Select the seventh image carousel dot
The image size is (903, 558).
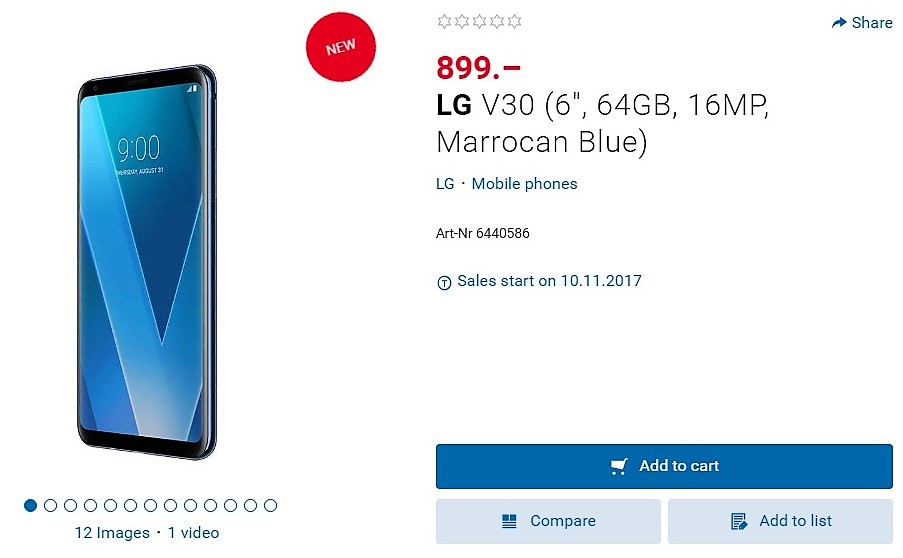[150, 506]
